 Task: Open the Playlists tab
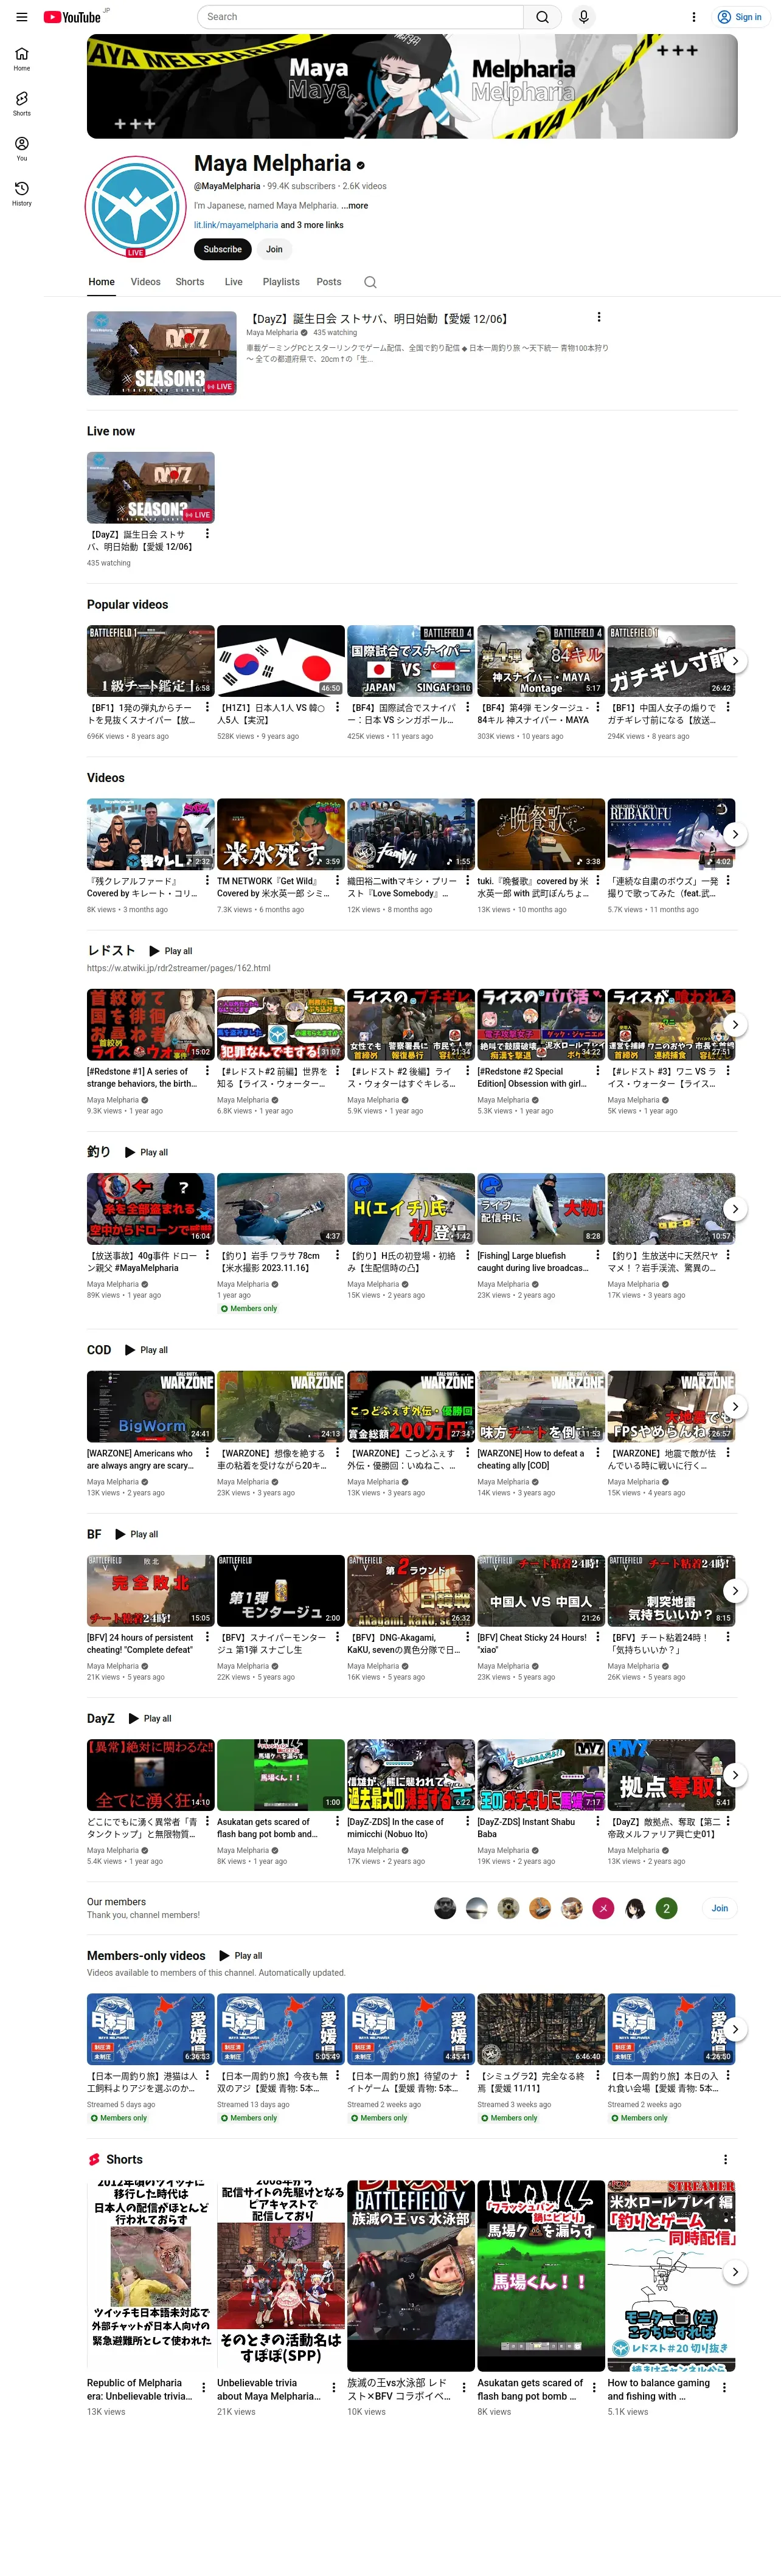pos(281,282)
